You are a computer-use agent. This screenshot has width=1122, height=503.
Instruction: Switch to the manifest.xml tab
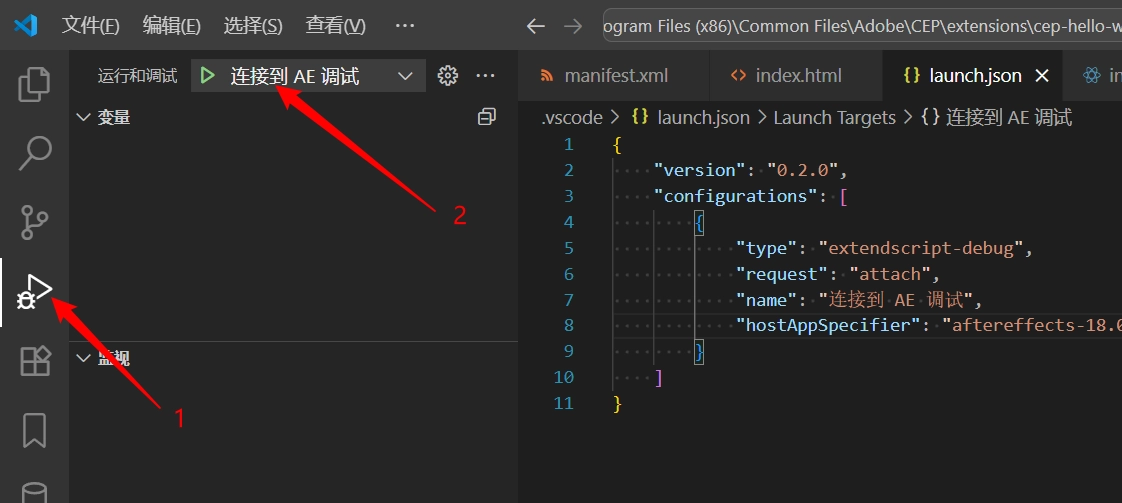(615, 76)
